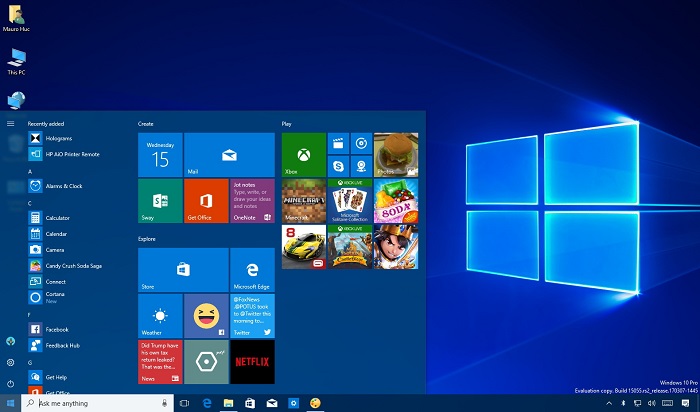This screenshot has width=700, height=412.
Task: Open the Xbox tile
Action: coord(304,155)
